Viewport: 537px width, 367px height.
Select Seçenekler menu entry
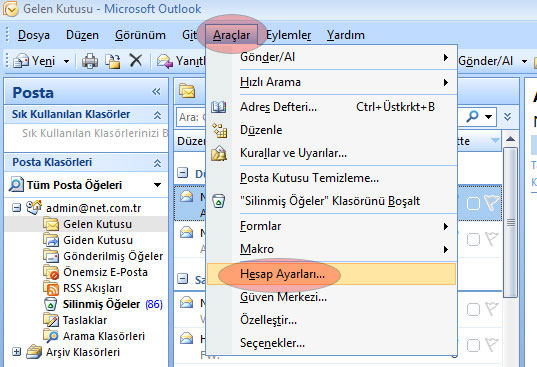[331, 343]
